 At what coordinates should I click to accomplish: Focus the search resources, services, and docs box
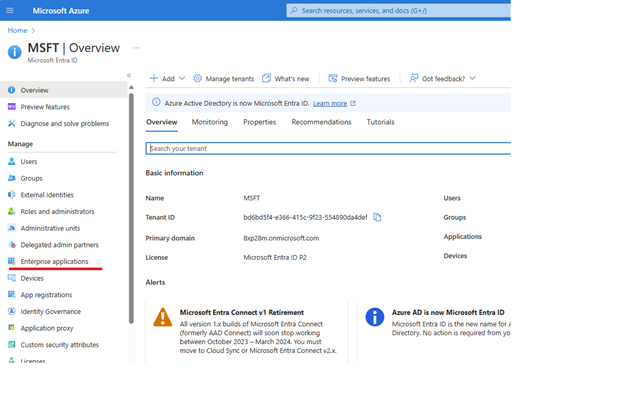coord(398,10)
